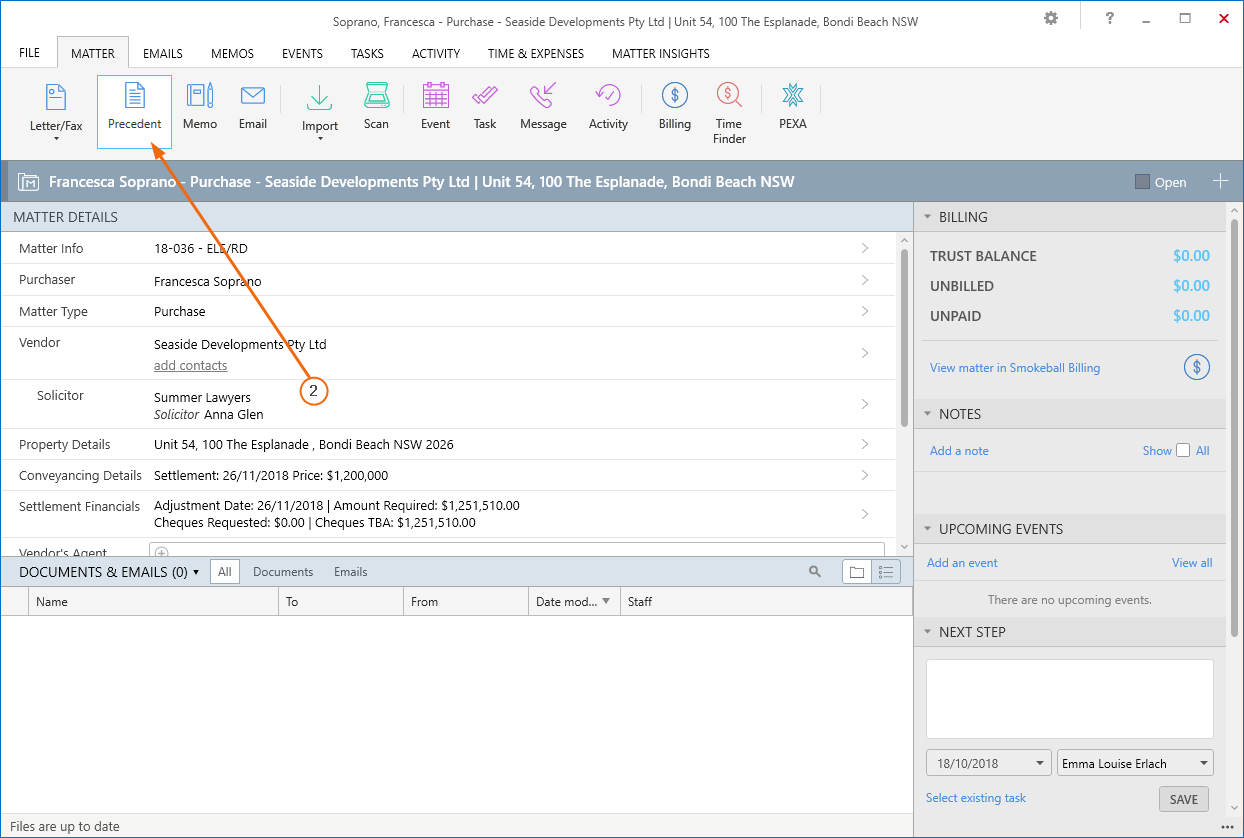Select the Precedent tool
Screen dimensions: 1244x838
(x=133, y=108)
